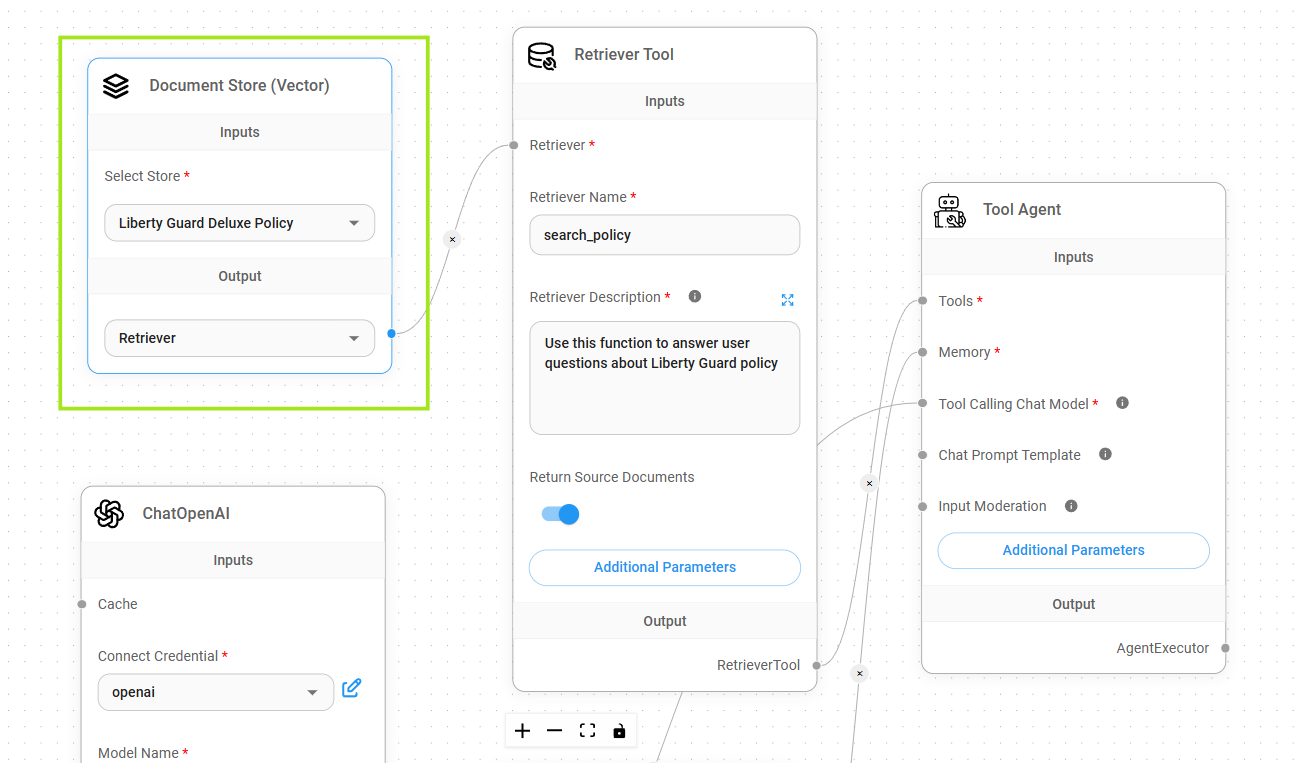Edit the openai credential with pencil icon

(351, 688)
